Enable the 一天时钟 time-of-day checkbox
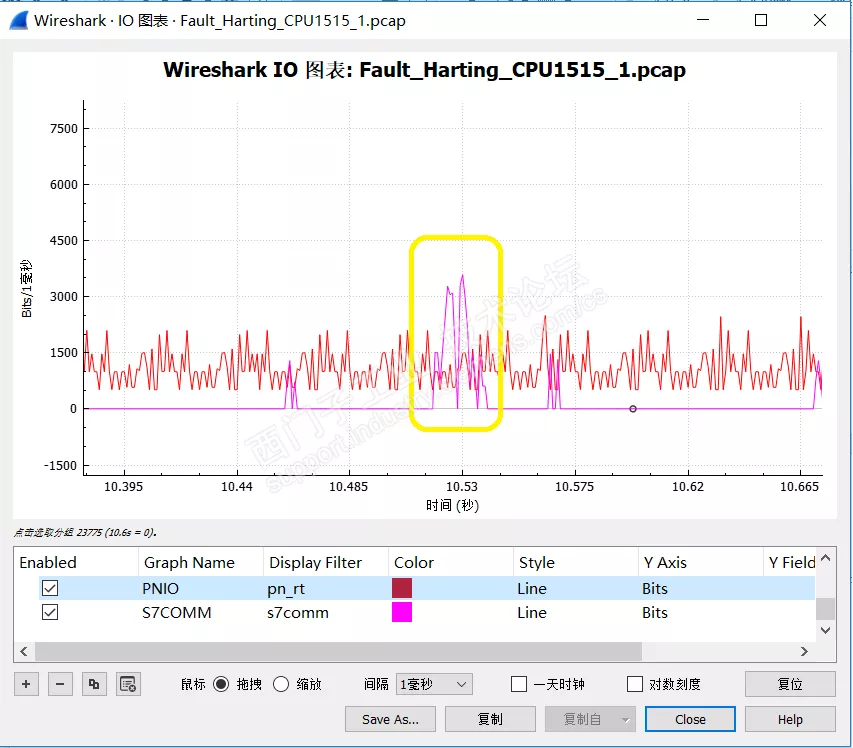This screenshot has width=853, height=748. (x=519, y=684)
